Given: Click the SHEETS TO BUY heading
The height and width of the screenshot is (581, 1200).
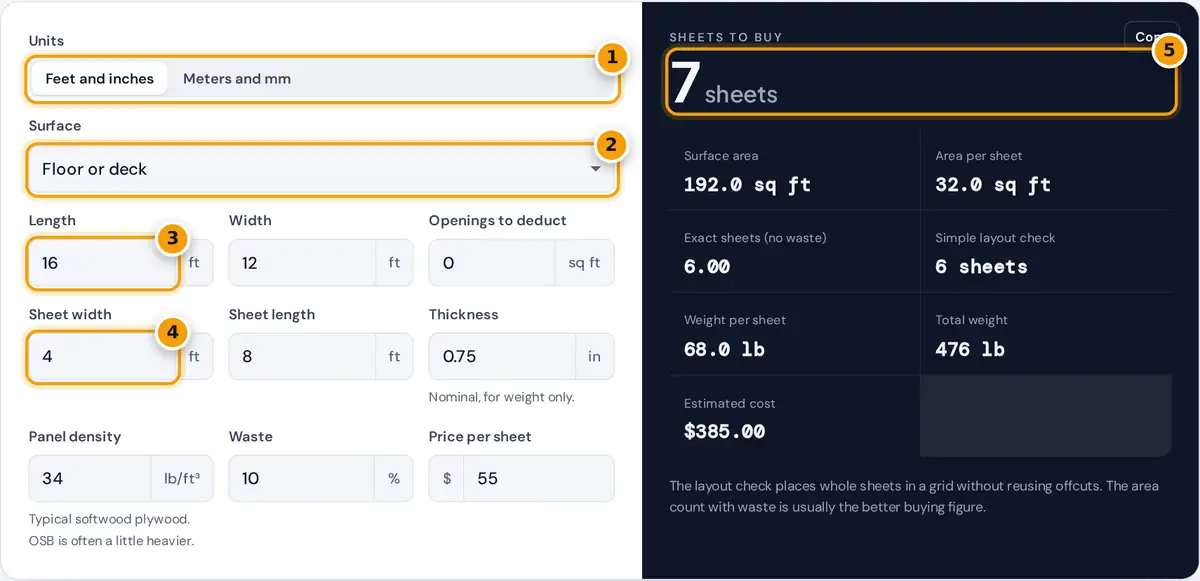Looking at the screenshot, I should [x=726, y=37].
